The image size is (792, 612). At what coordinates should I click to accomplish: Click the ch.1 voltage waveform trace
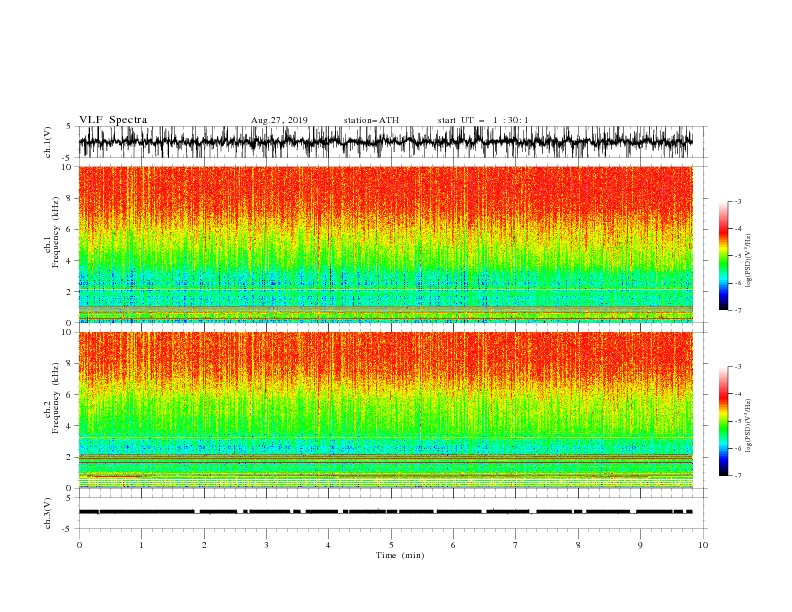pos(386,142)
